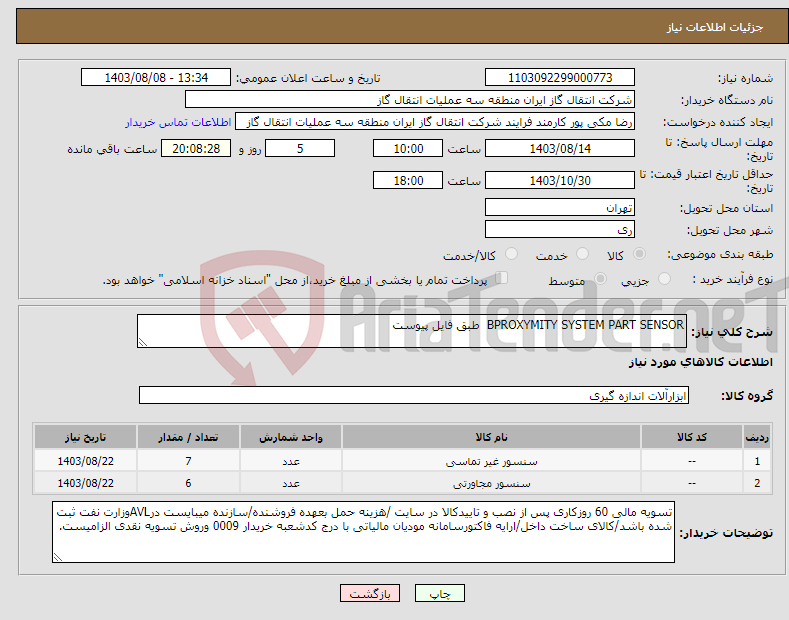Click the announcement date field 1403/08/08 - 13:34
Viewport: 789px width, 620px height.
[156, 78]
